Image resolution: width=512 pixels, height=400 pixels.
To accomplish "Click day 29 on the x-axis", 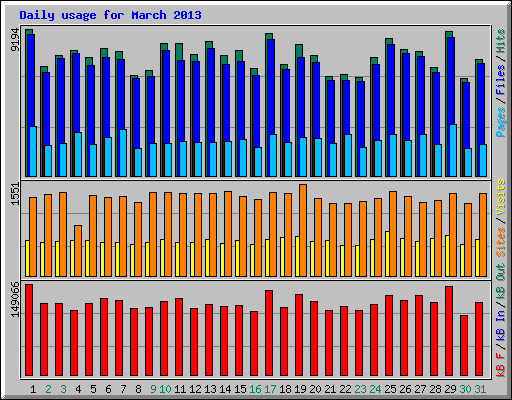I will (450, 389).
